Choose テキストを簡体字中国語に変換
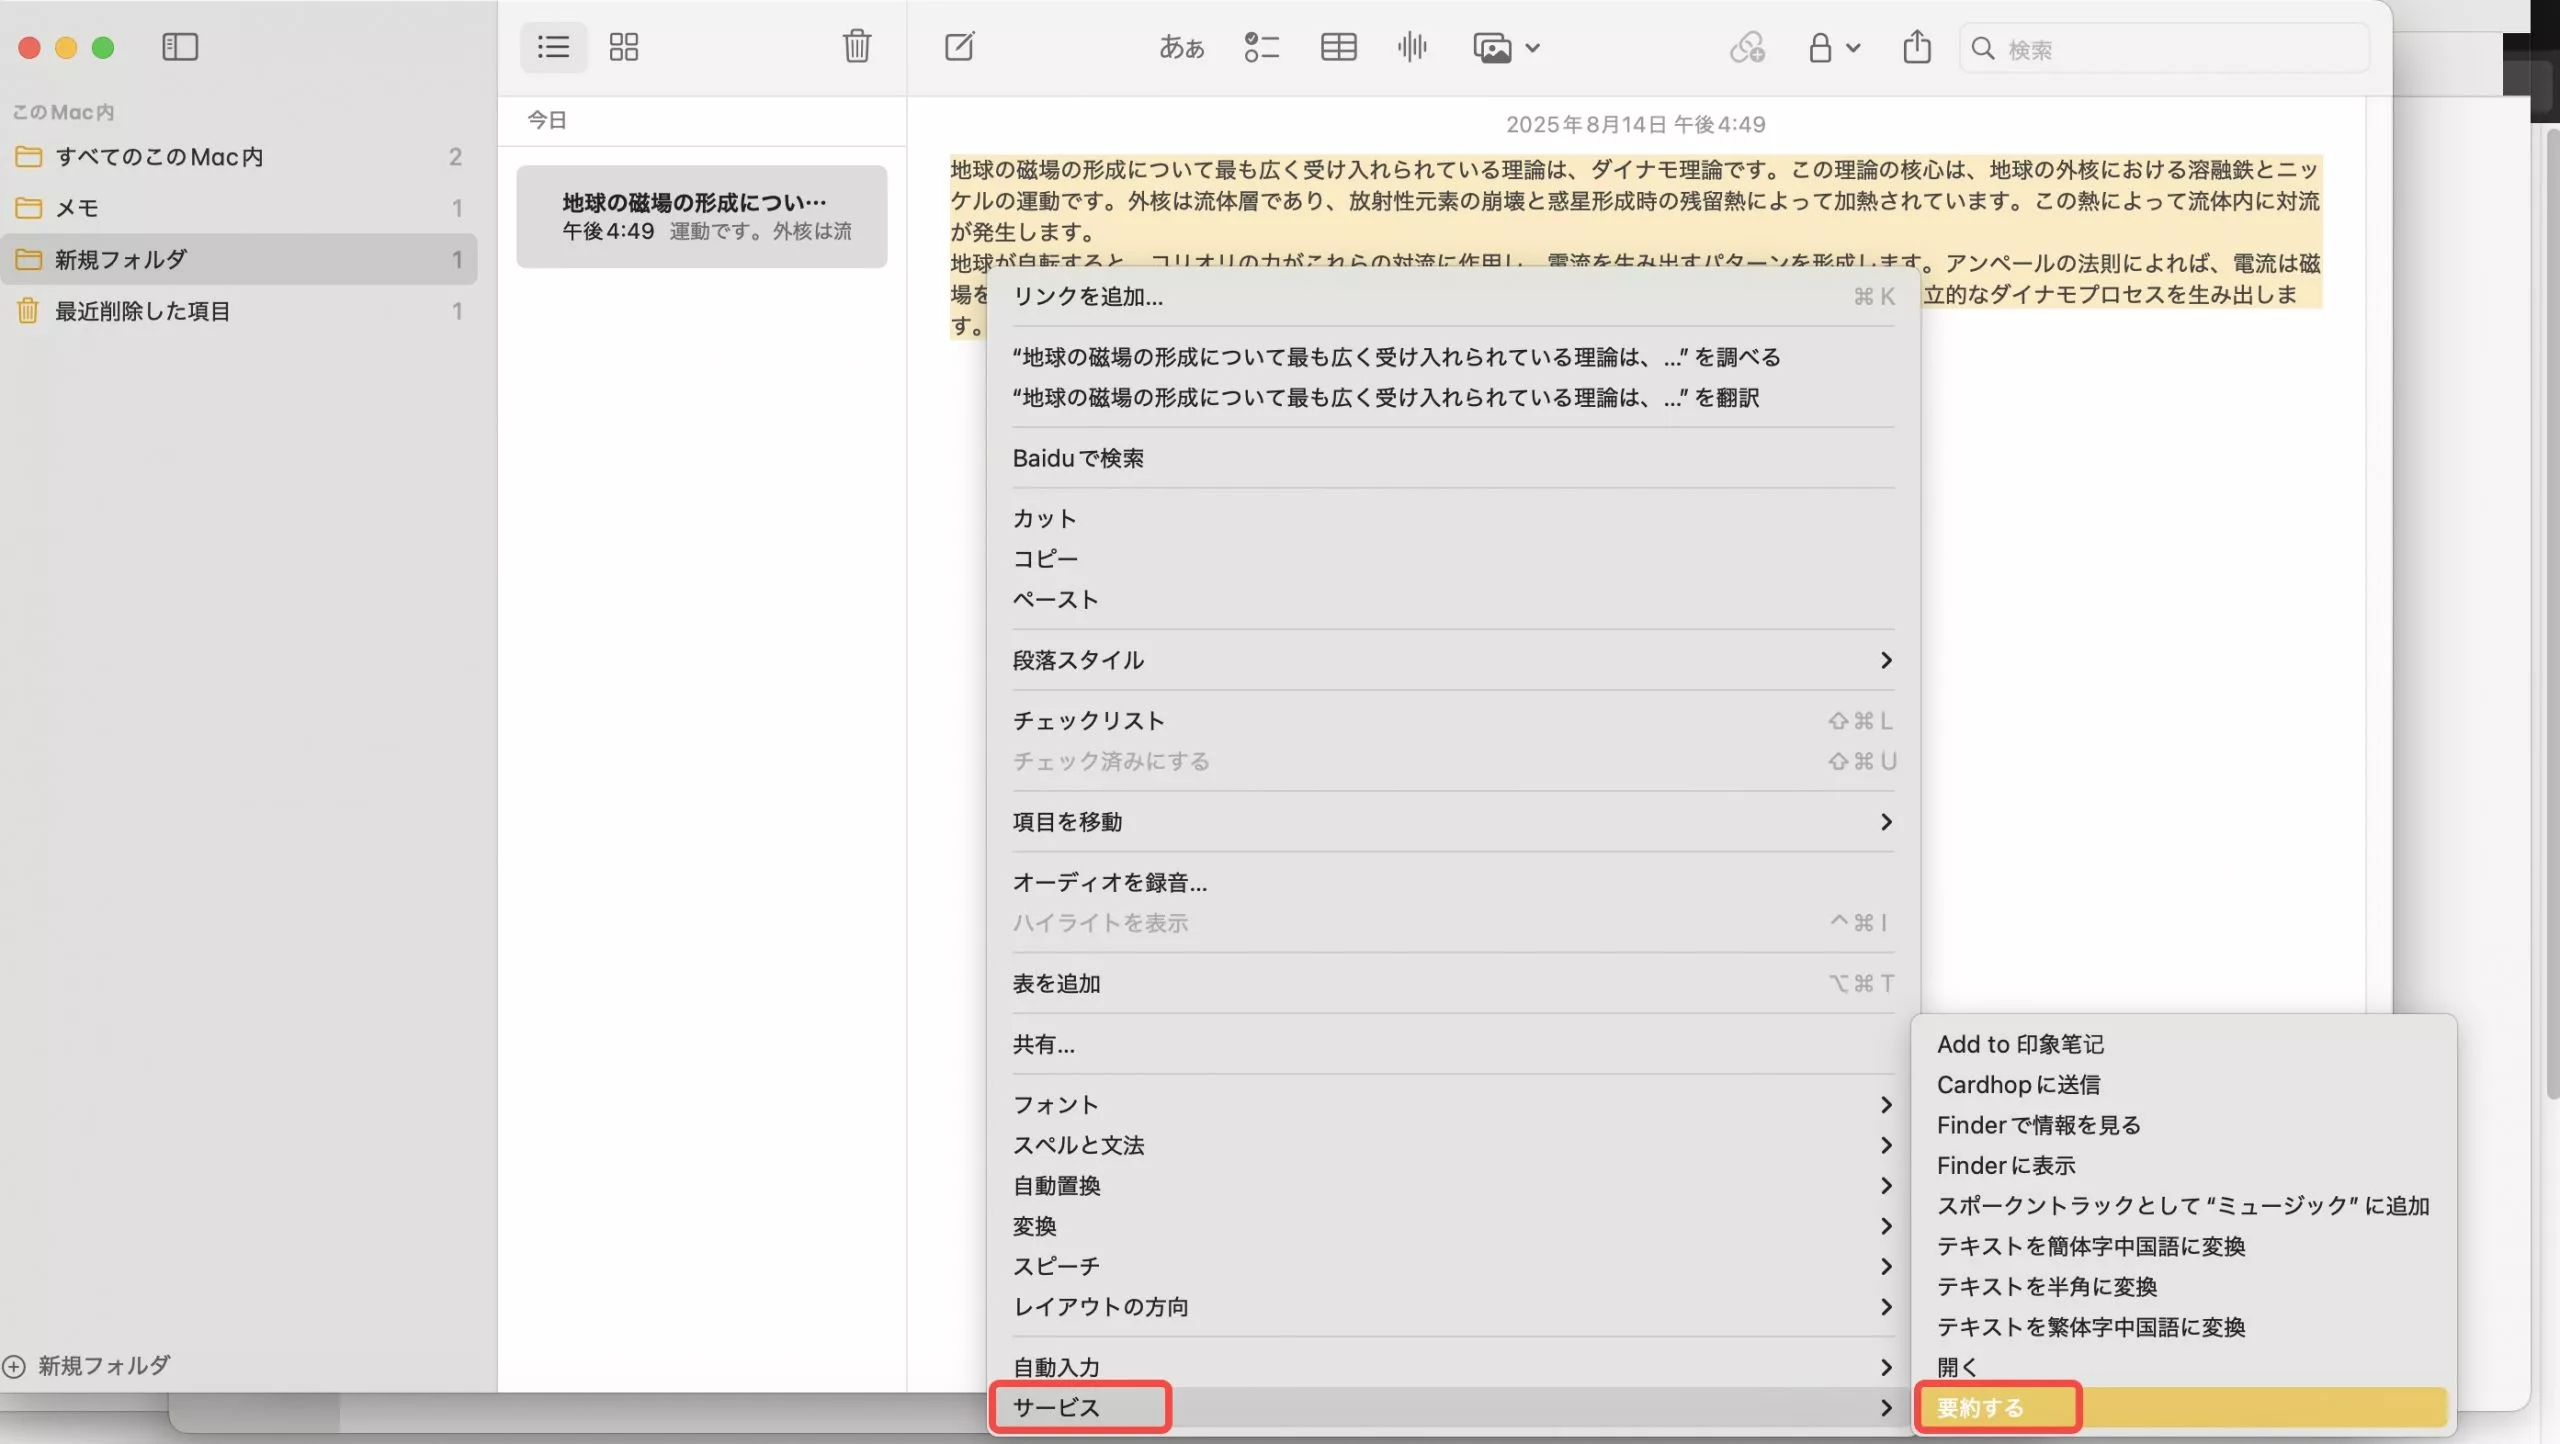 2183,1247
